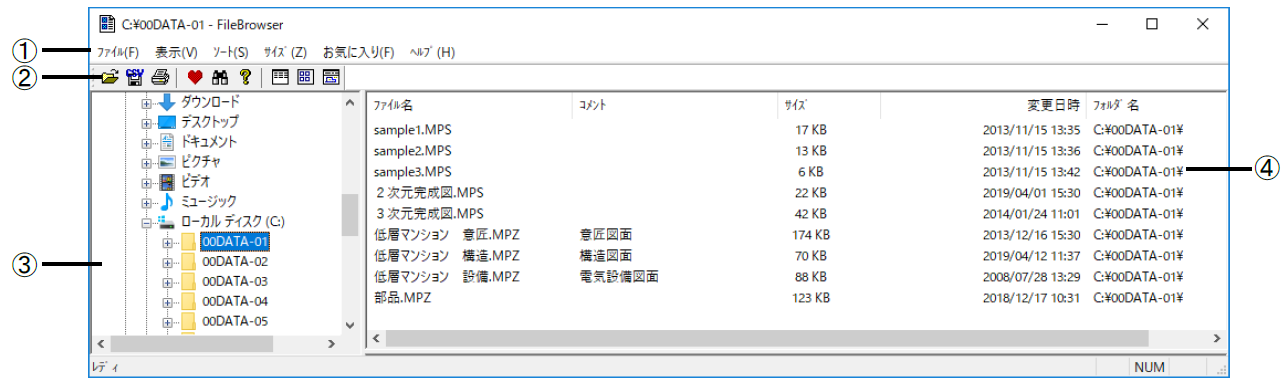Click the printer toolbar icon
1284x382 pixels.
pos(160,76)
